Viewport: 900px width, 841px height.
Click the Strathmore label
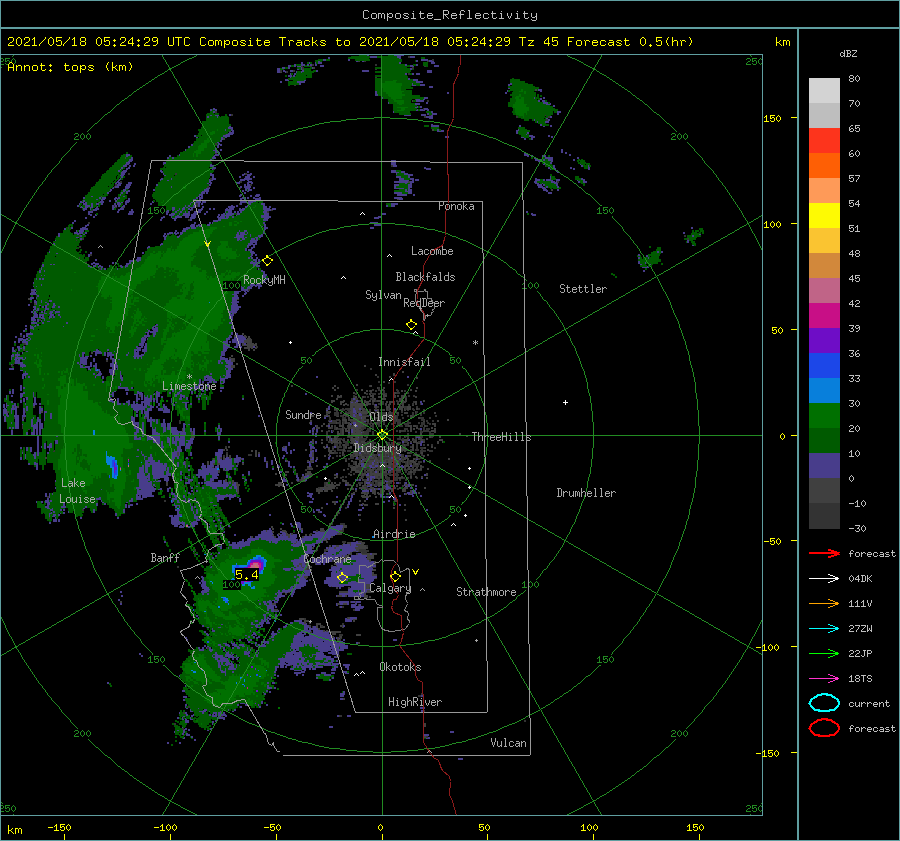[486, 592]
